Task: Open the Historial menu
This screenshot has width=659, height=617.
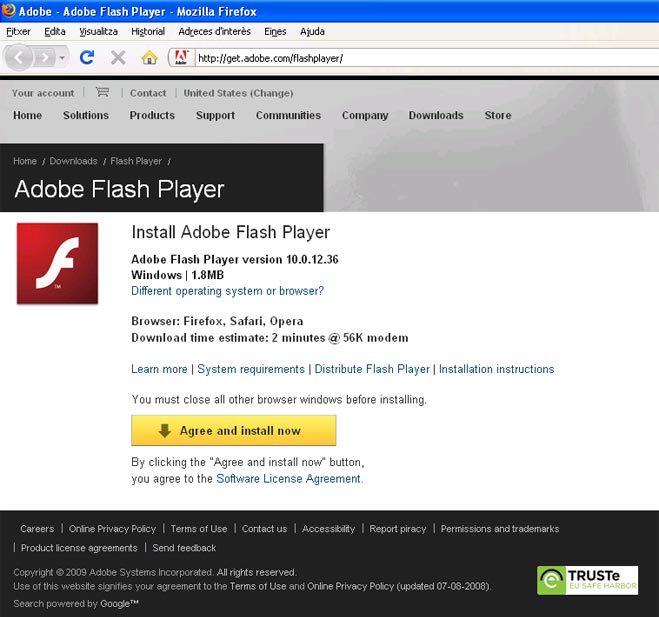Action: point(148,32)
